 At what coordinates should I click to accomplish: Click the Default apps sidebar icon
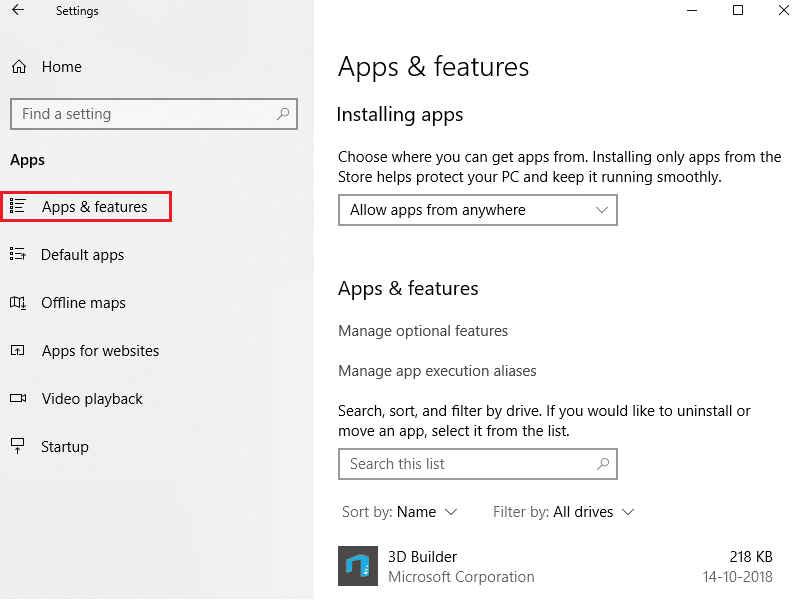pos(17,255)
